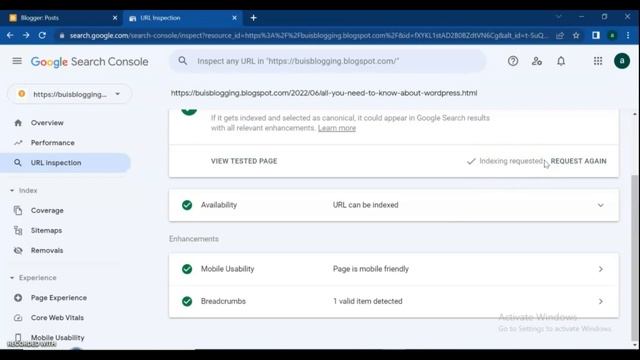Click the Learn more link
This screenshot has height=360, width=640.
(337, 128)
